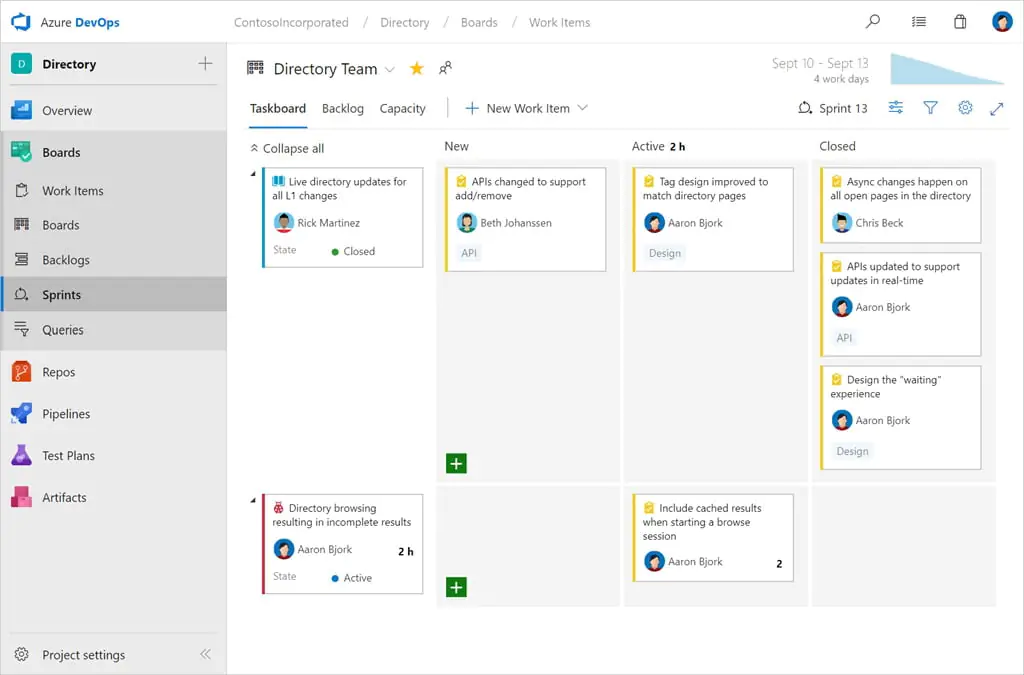Add a new item with the green plus button
Viewport: 1024px width, 675px height.
click(x=457, y=463)
